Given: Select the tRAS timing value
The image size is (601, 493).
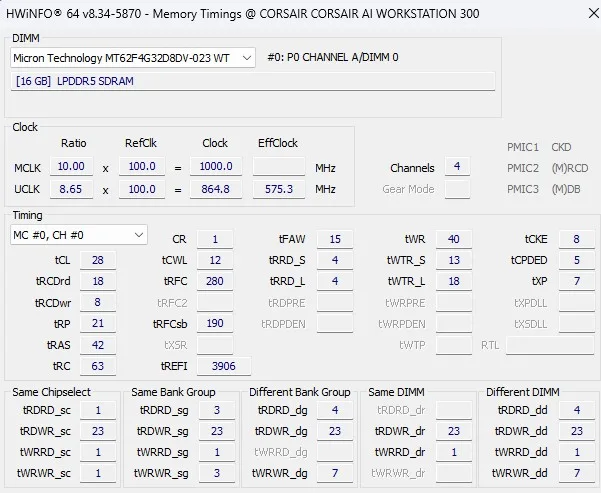Looking at the screenshot, I should 97,345.
